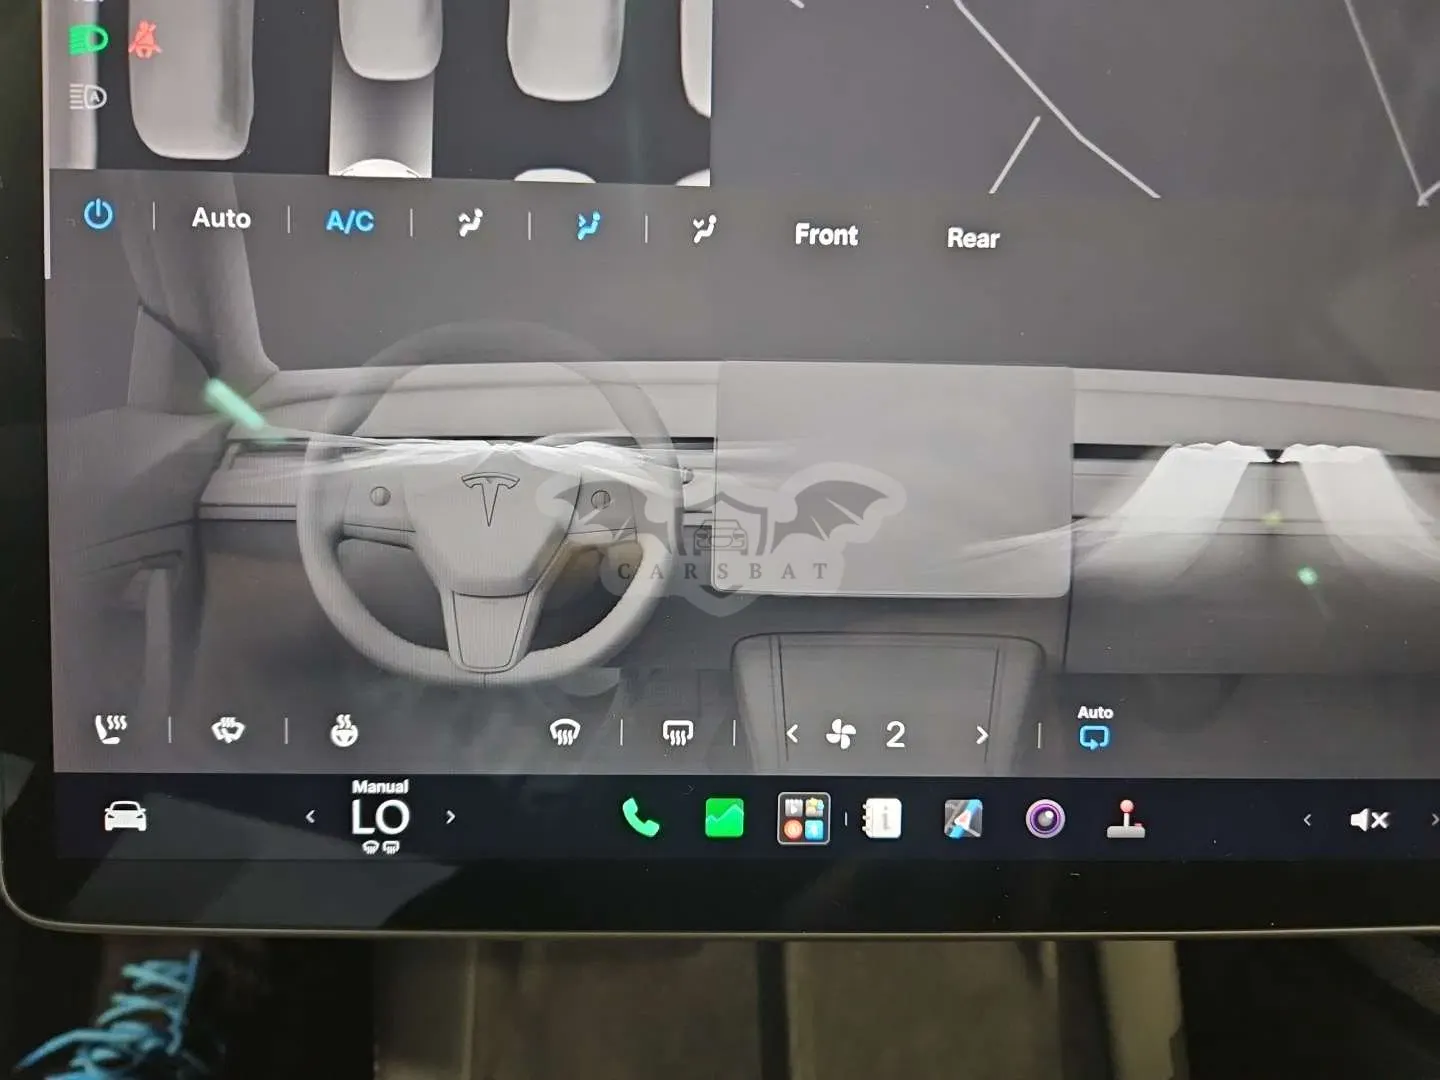Lower volume with chevron left of speaker
The height and width of the screenshot is (1080, 1440).
pos(1307,820)
